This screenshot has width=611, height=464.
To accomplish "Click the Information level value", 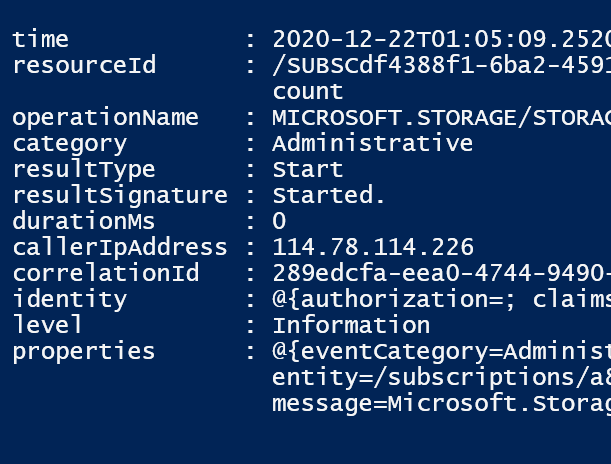I will coord(350,326).
